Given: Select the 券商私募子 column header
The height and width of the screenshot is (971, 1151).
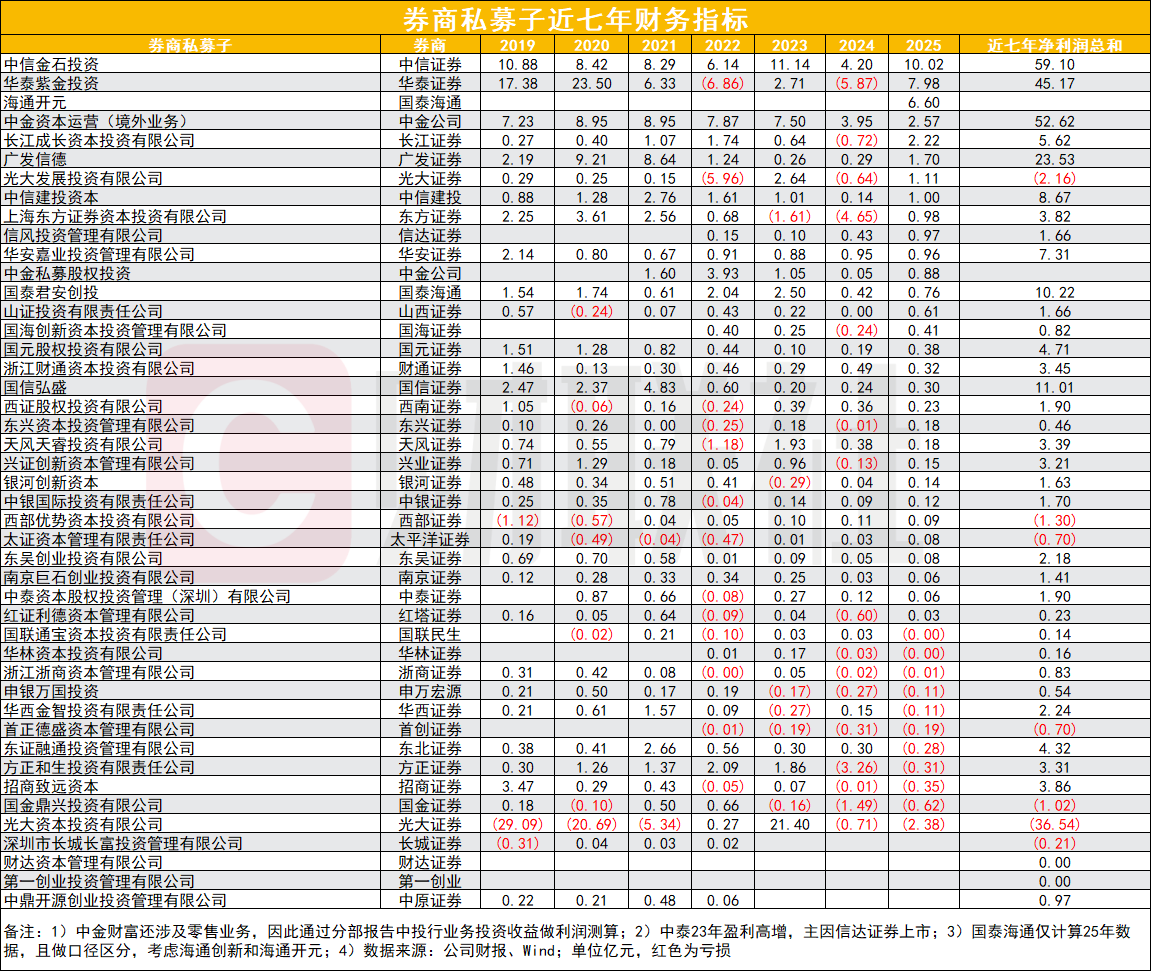Looking at the screenshot, I should coord(190,45).
